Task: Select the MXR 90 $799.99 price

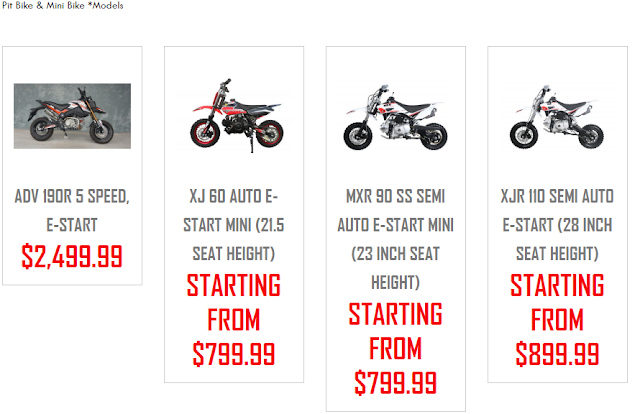Action: [396, 383]
